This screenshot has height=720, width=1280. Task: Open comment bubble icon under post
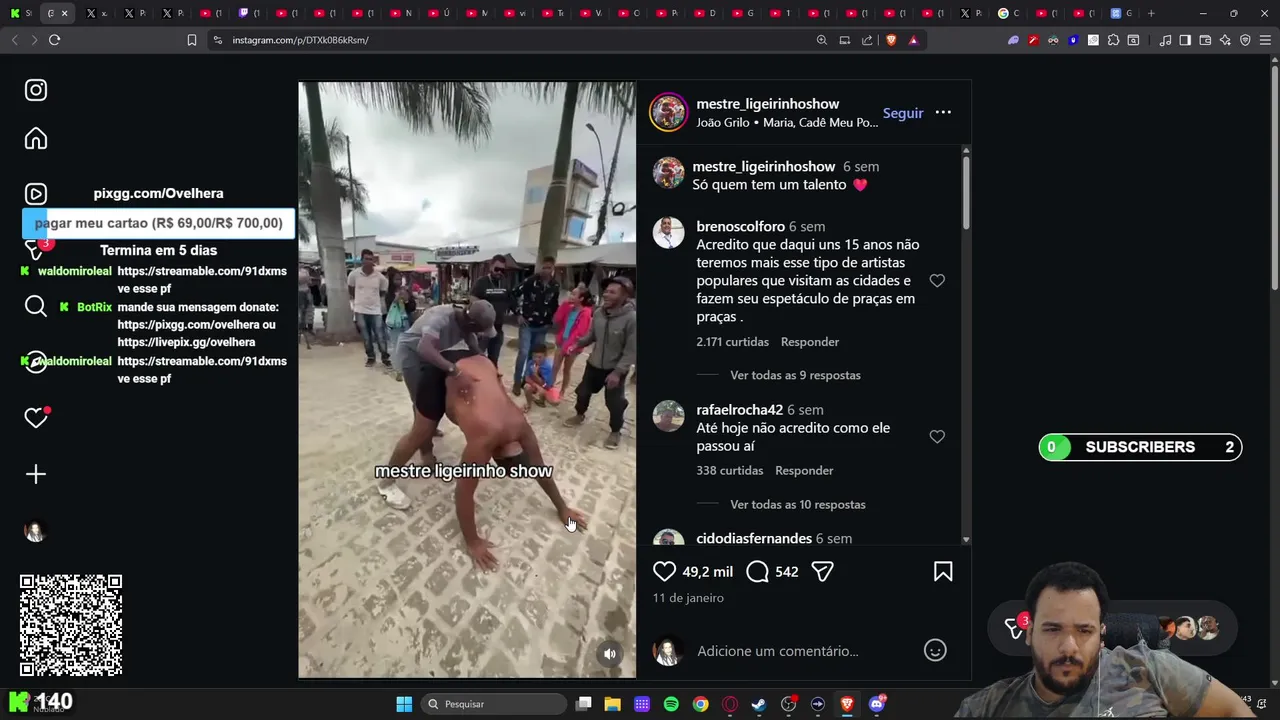click(758, 571)
